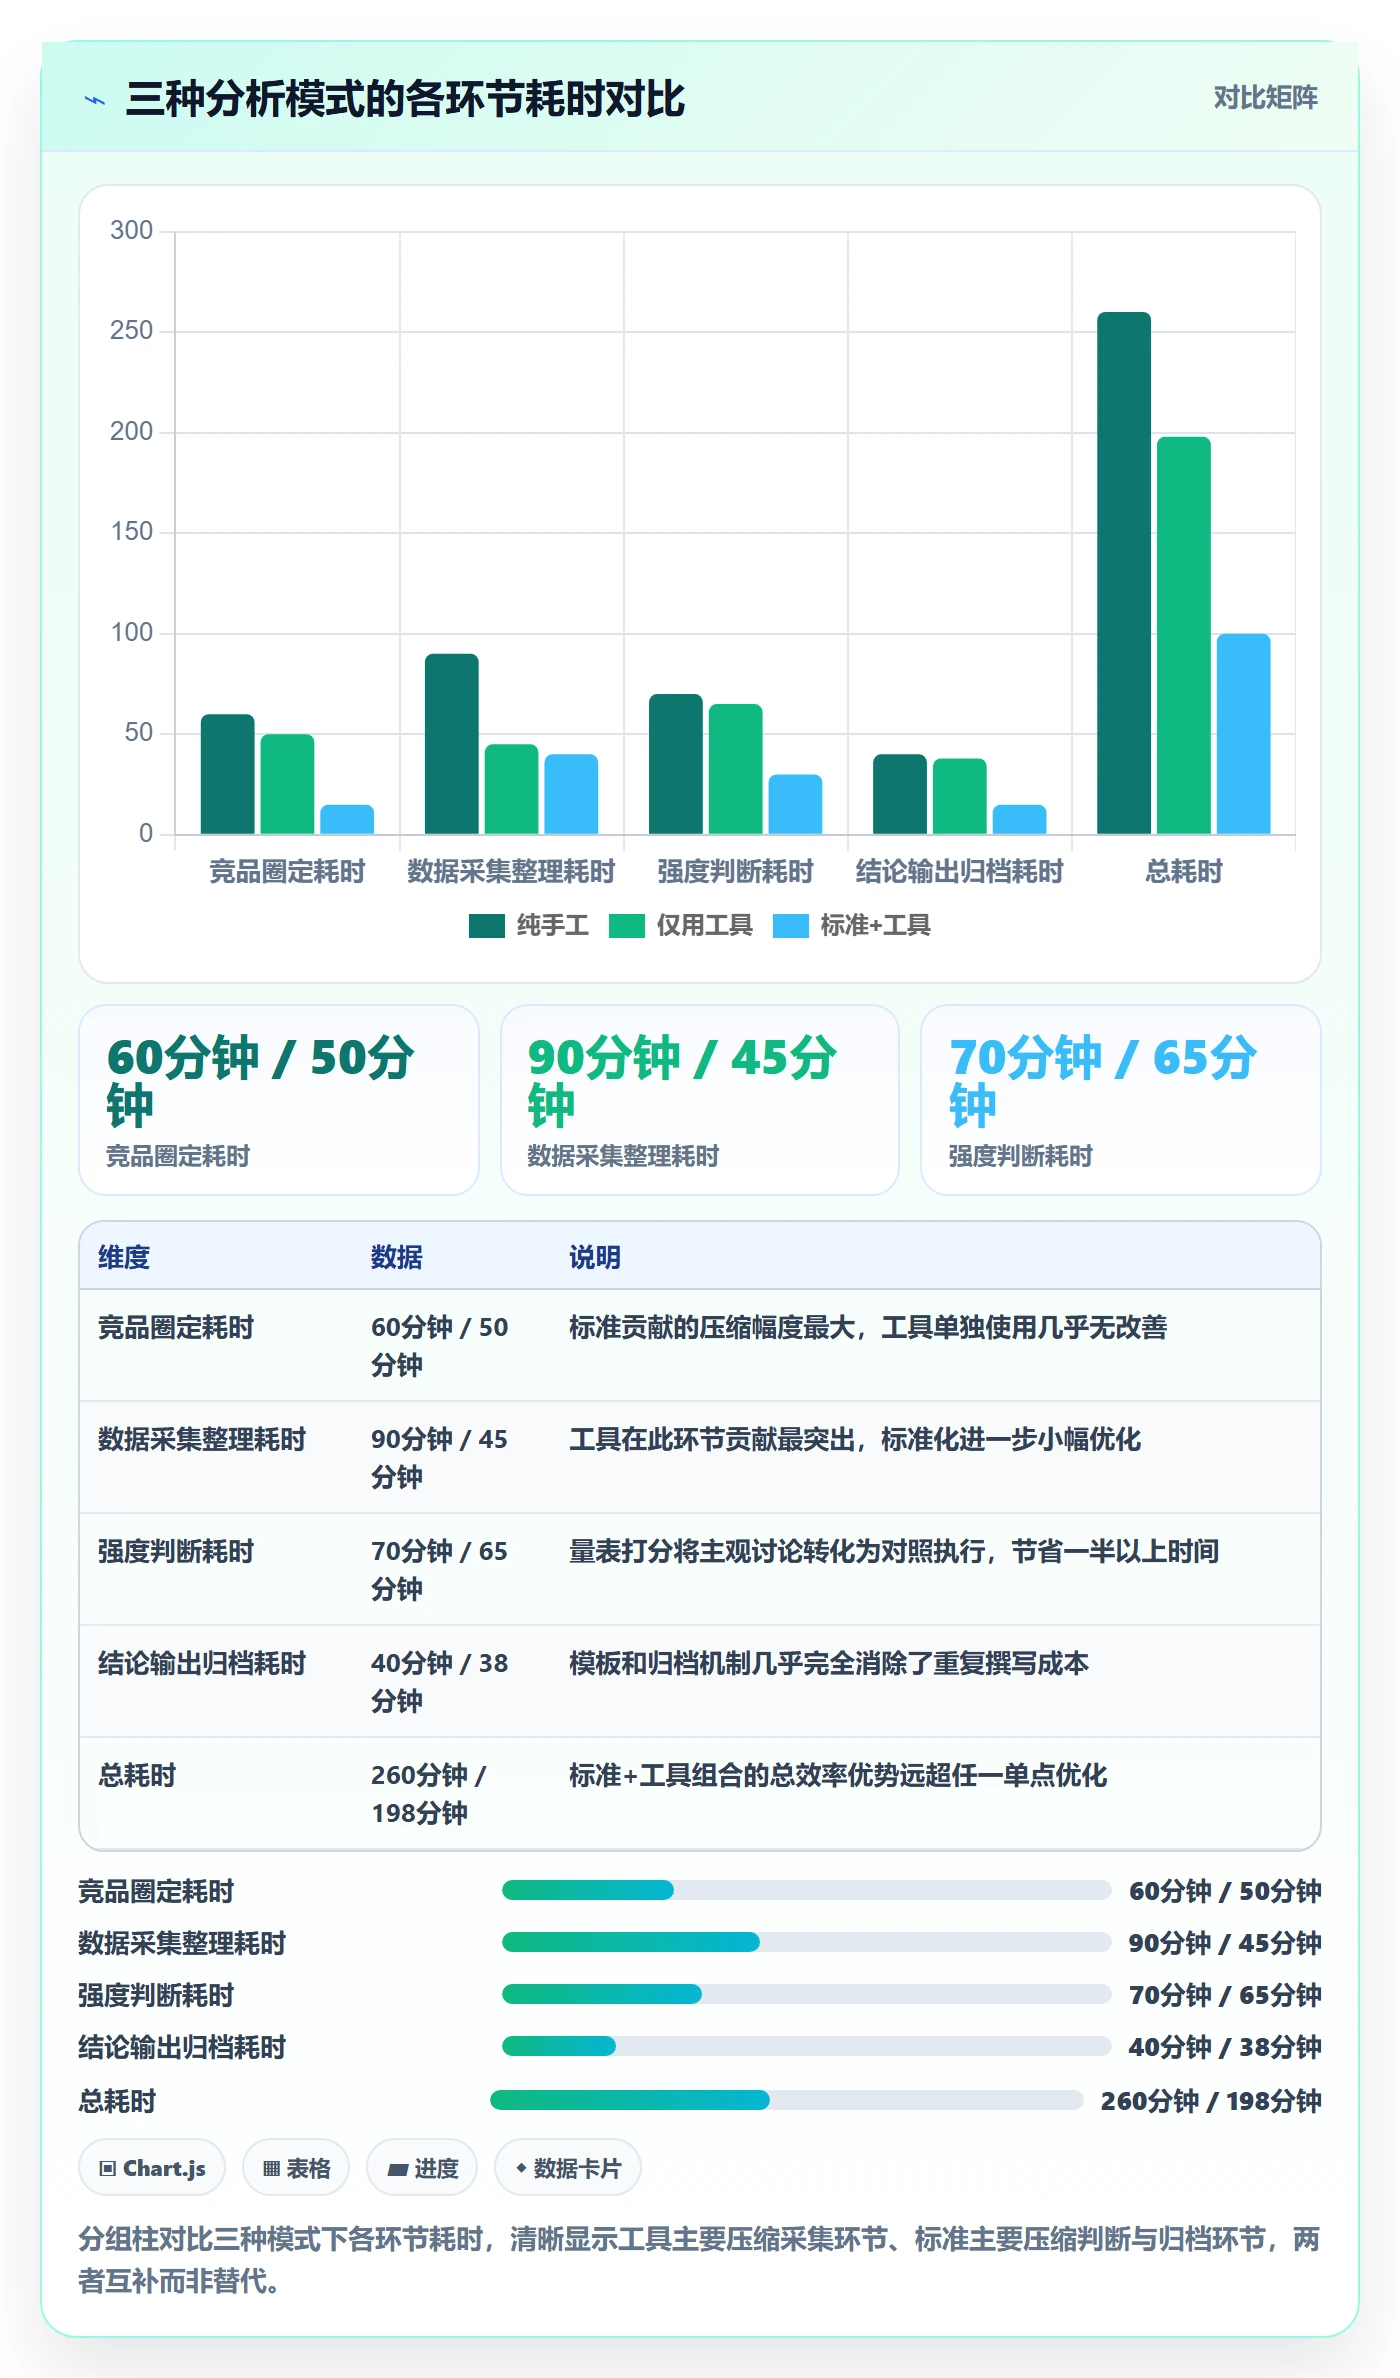
Task: Click the 数据卡片 tag chip
Action: pos(568,2168)
